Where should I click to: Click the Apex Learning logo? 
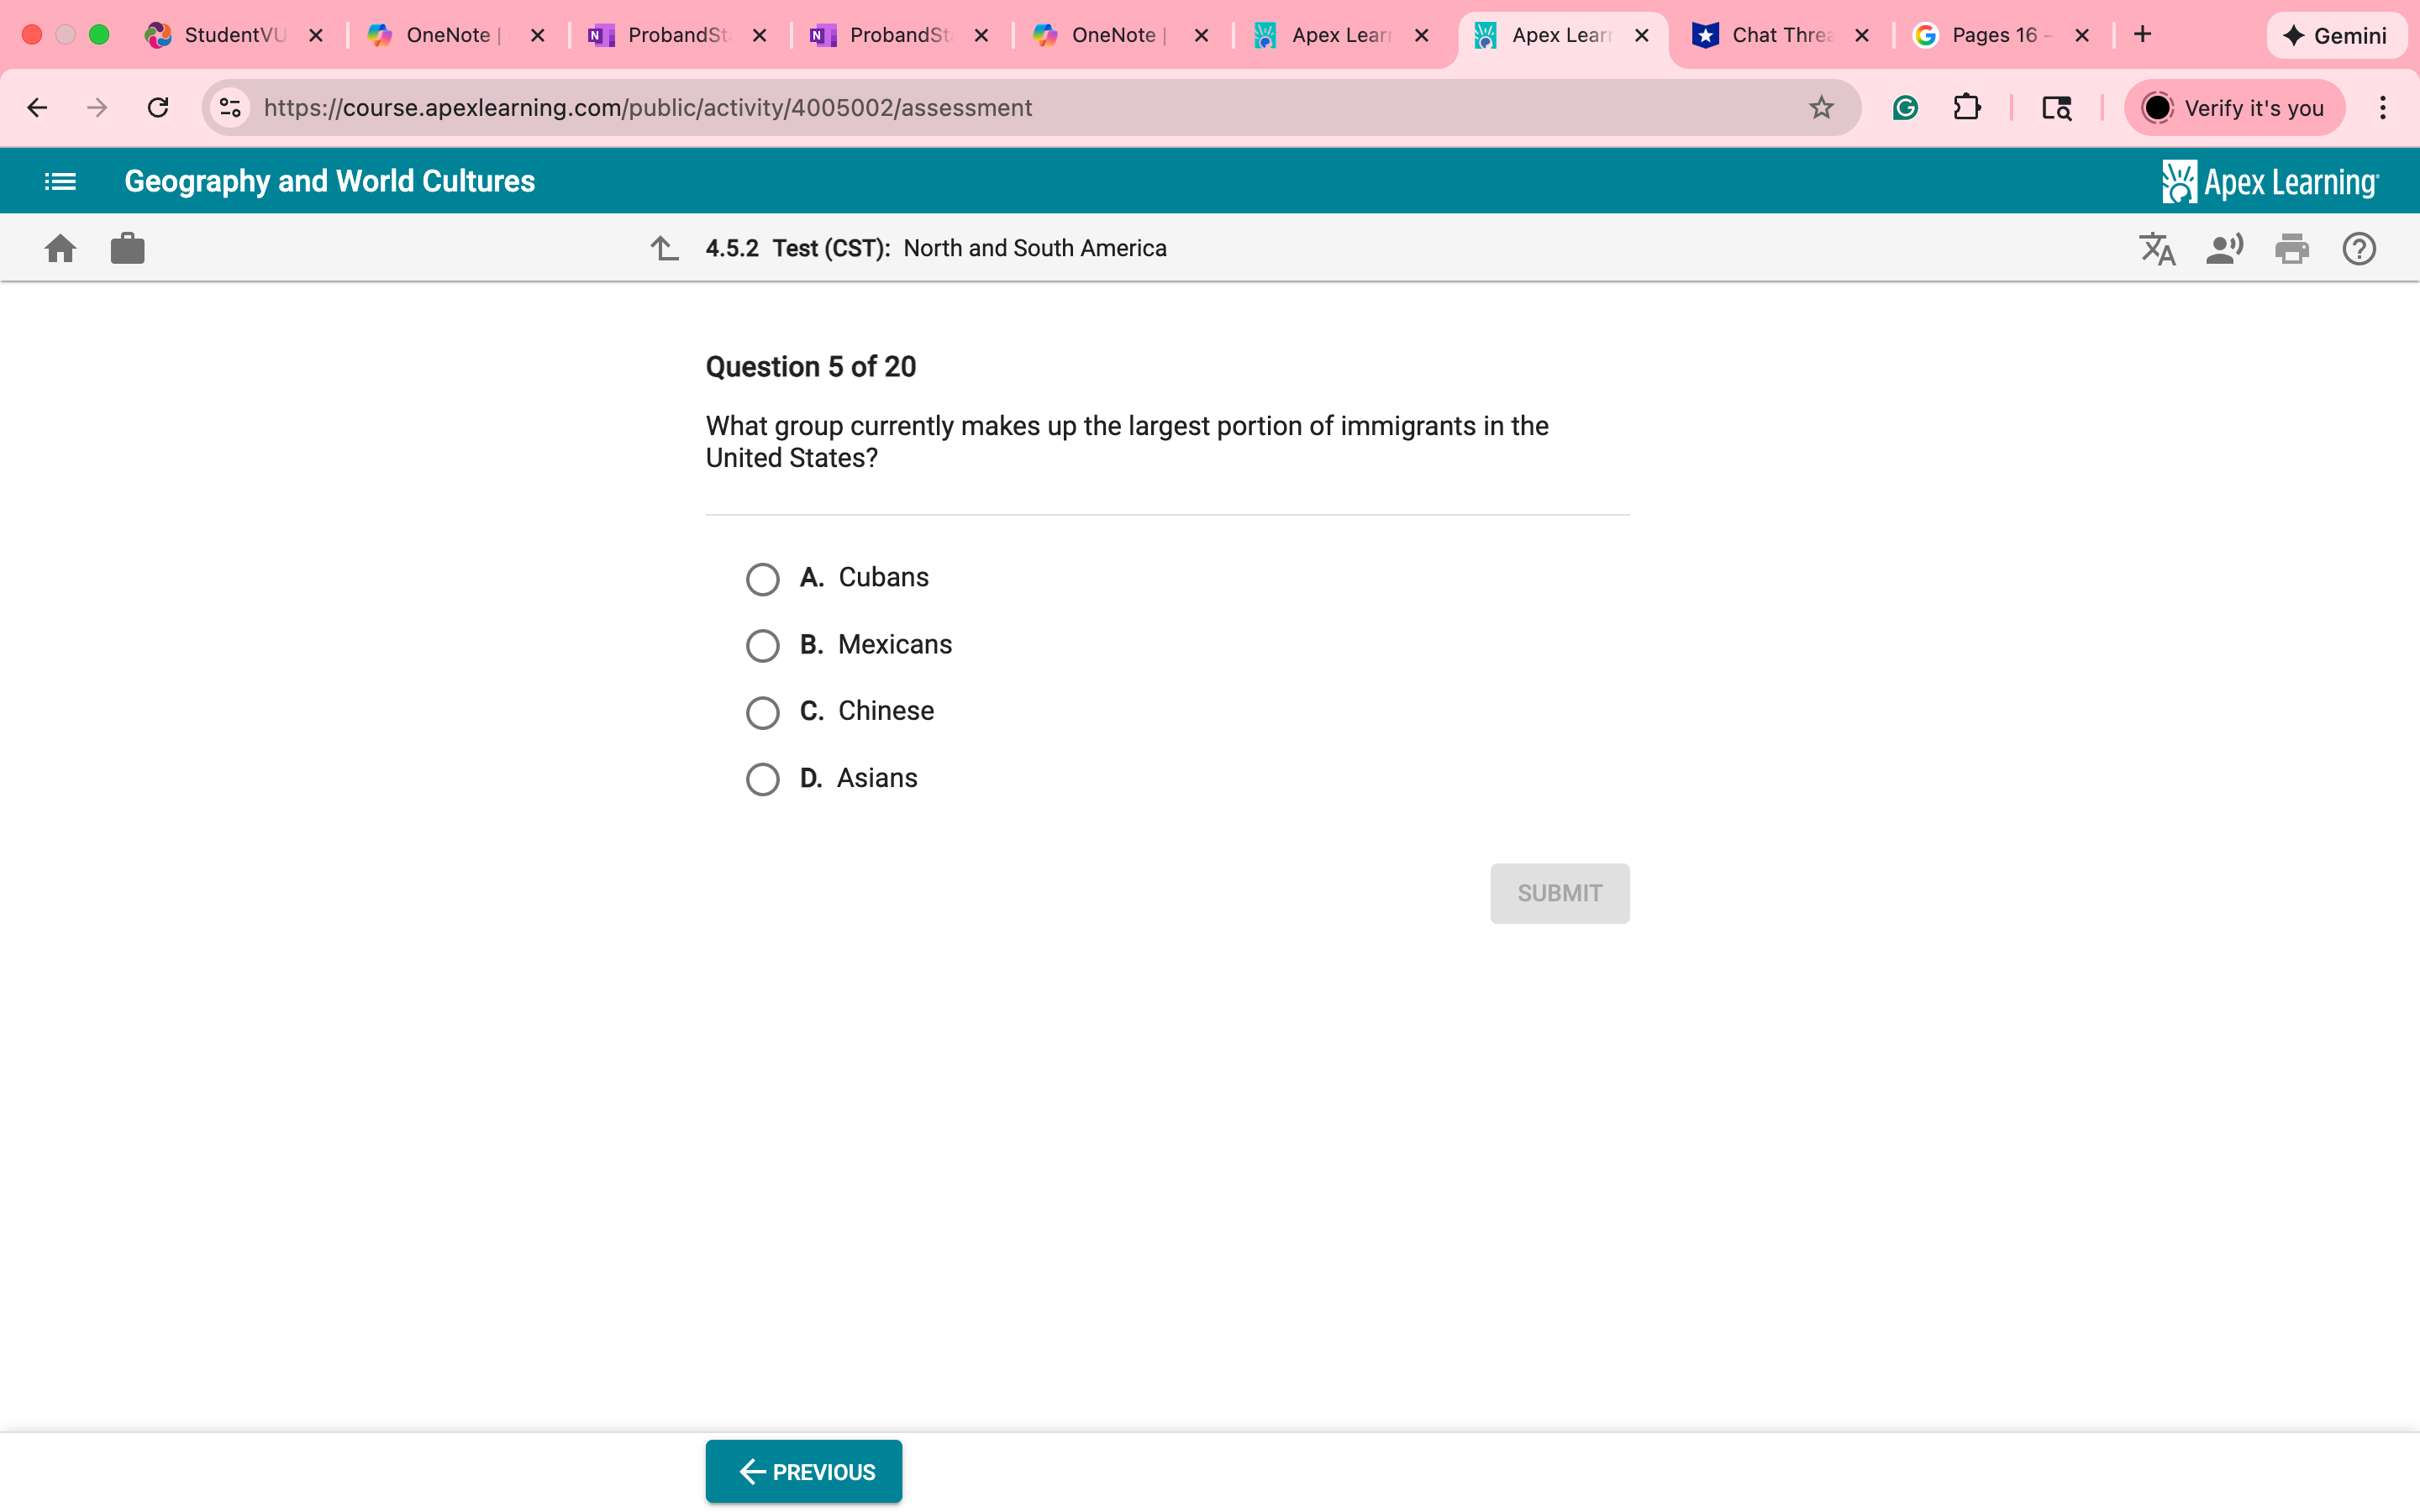(2268, 181)
